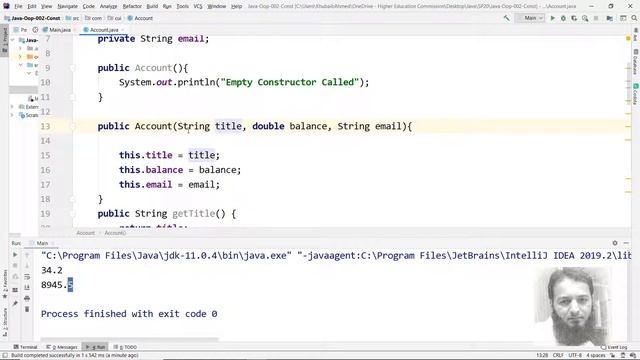640x360 pixels.
Task: Open the Navigate menu
Action: click(x=67, y=6)
